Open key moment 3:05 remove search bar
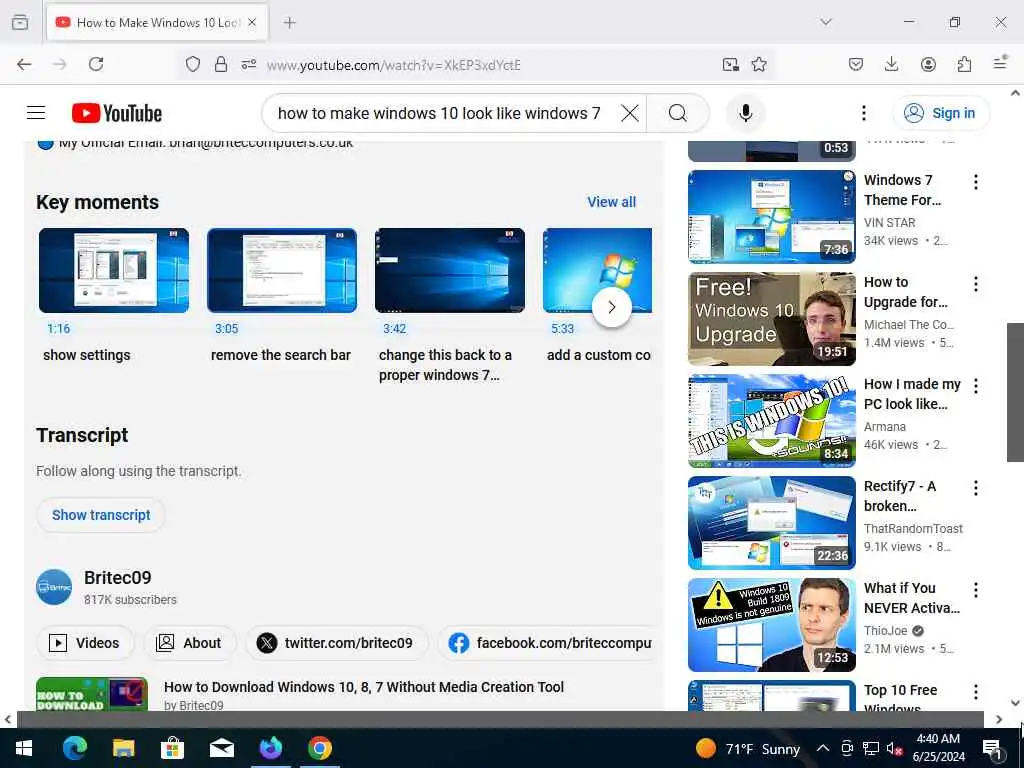Viewport: 1024px width, 768px height. pyautogui.click(x=282, y=270)
